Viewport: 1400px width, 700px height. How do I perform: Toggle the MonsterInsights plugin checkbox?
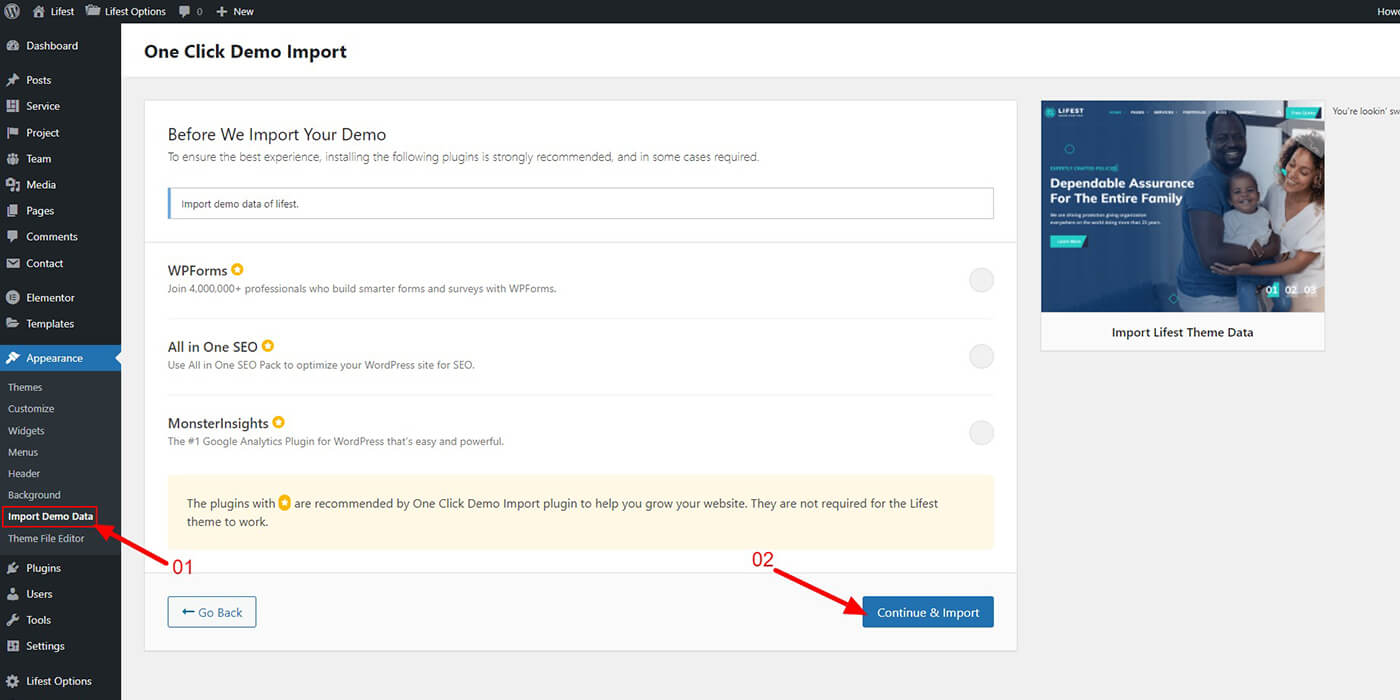tap(982, 432)
